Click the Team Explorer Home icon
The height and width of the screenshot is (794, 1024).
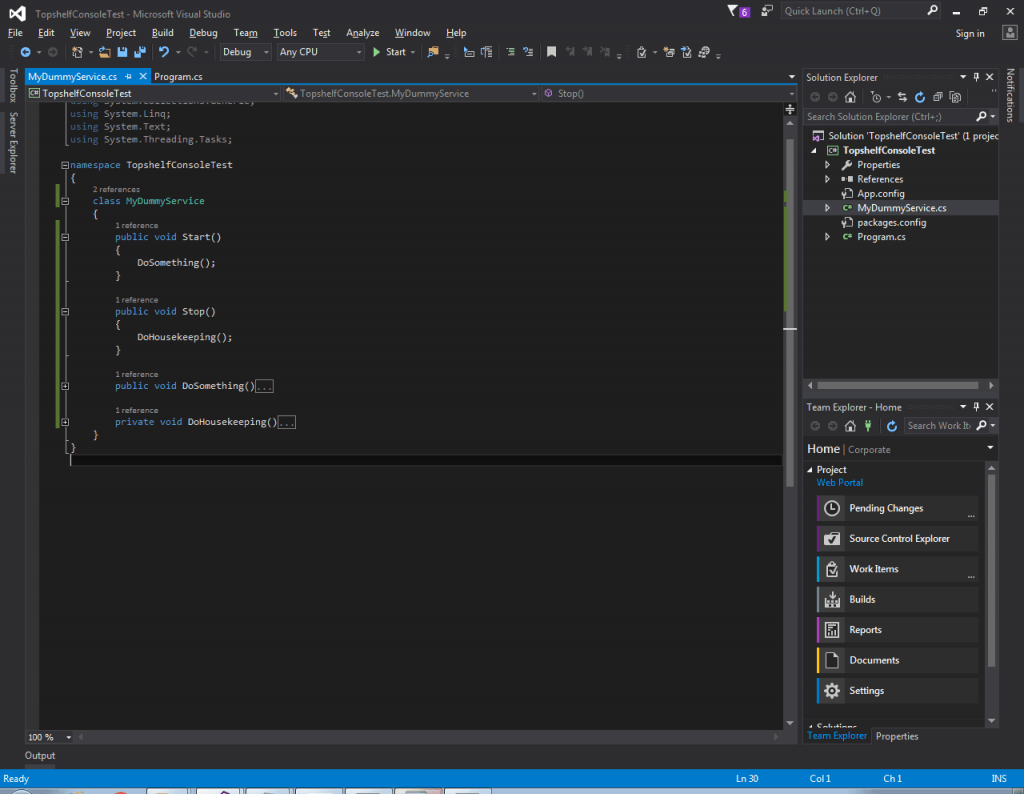(850, 426)
